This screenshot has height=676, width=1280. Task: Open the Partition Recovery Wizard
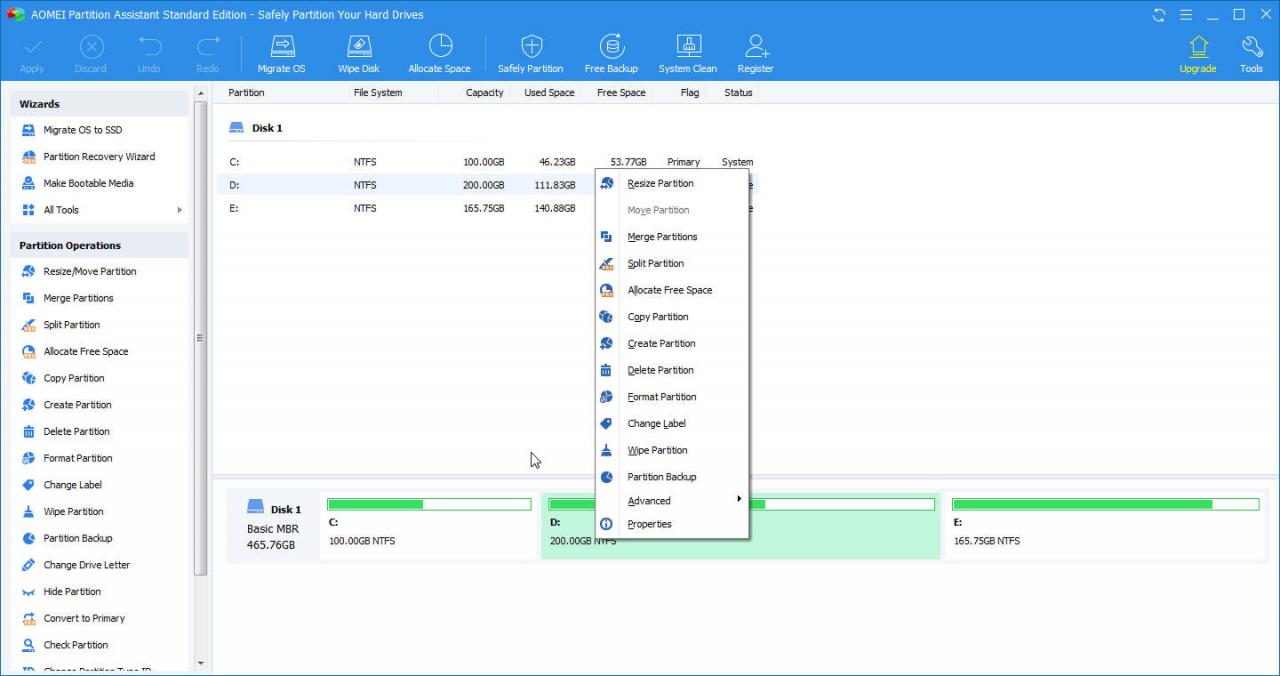click(99, 156)
